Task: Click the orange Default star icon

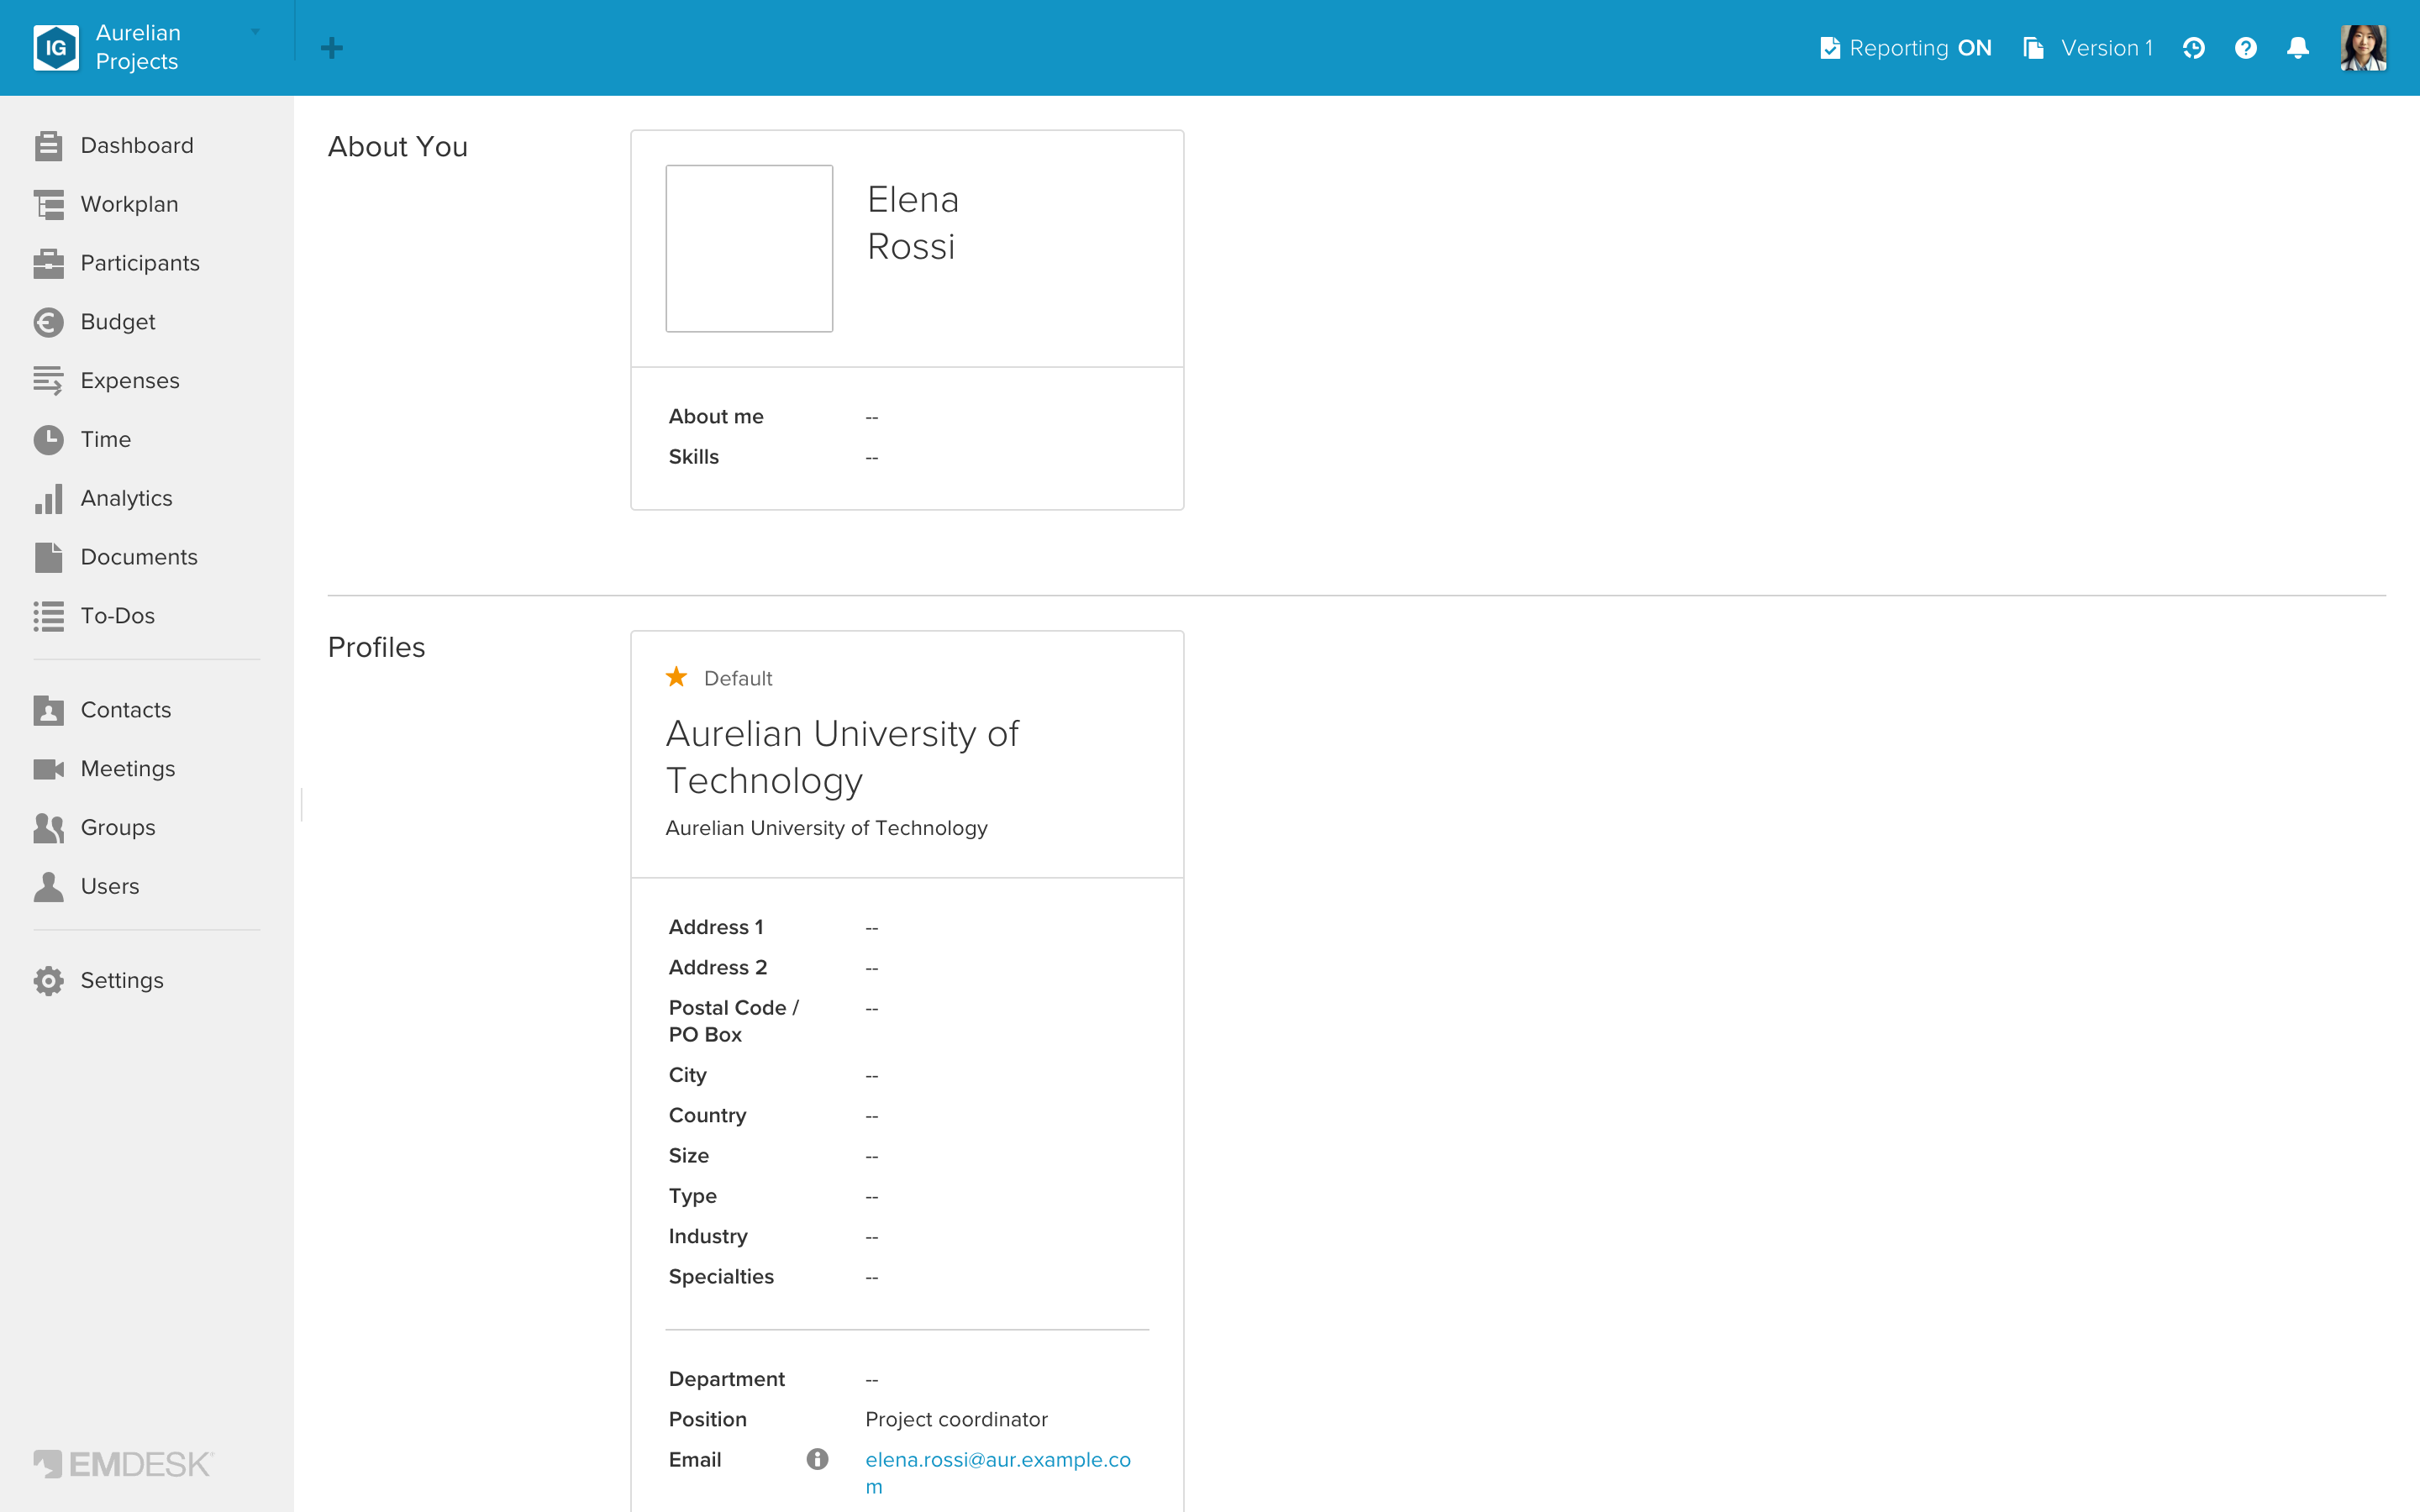Action: point(676,677)
